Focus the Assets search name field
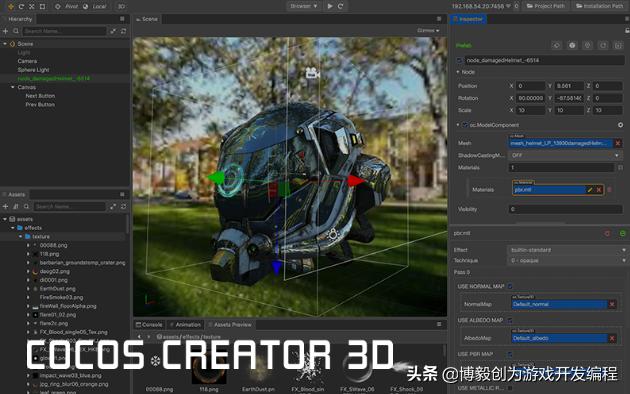The width and height of the screenshot is (630, 394). 70,206
